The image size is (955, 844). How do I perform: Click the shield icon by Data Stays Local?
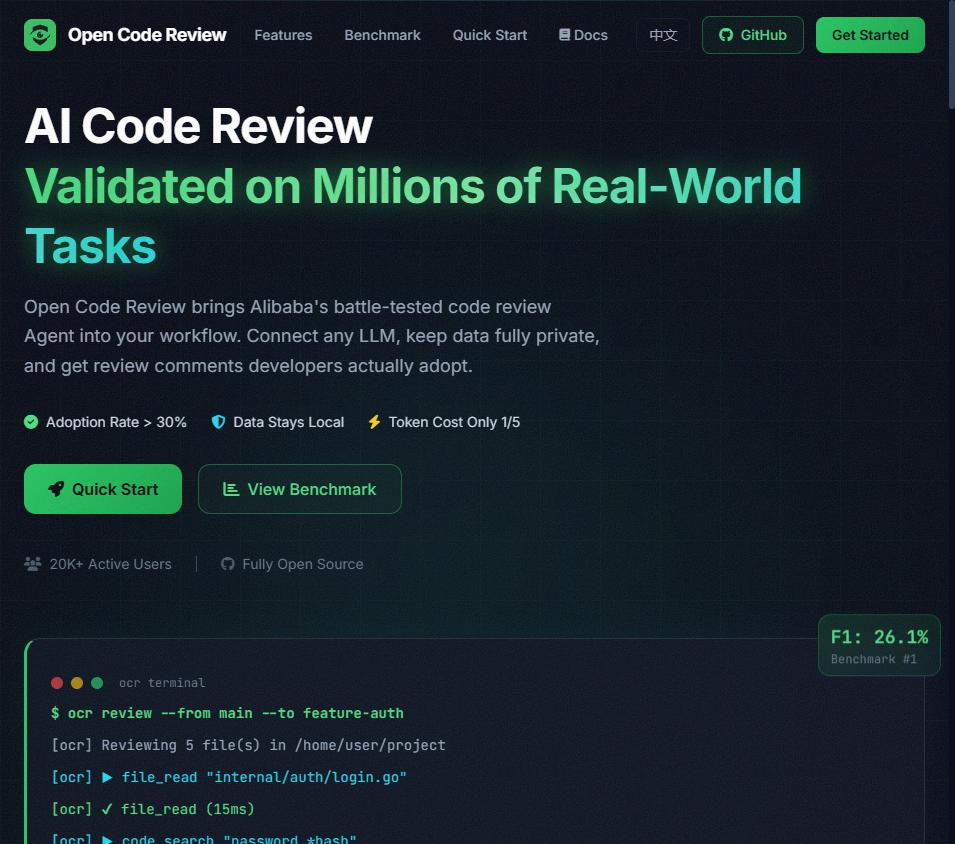pos(218,422)
